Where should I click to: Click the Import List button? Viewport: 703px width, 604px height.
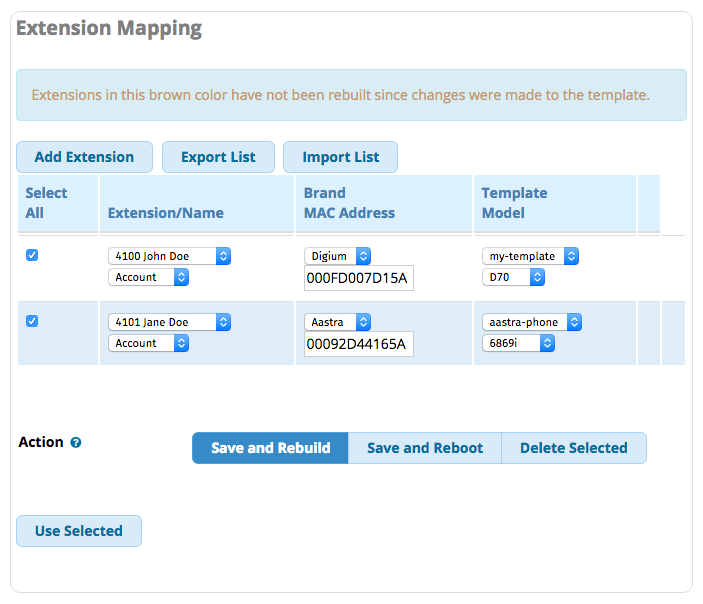(340, 157)
